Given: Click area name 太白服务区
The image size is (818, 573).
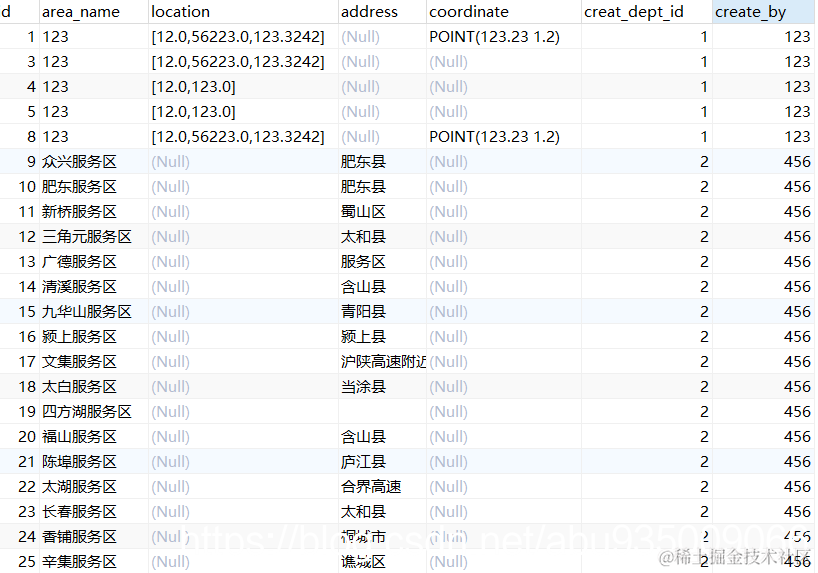Looking at the screenshot, I should pyautogui.click(x=79, y=387).
